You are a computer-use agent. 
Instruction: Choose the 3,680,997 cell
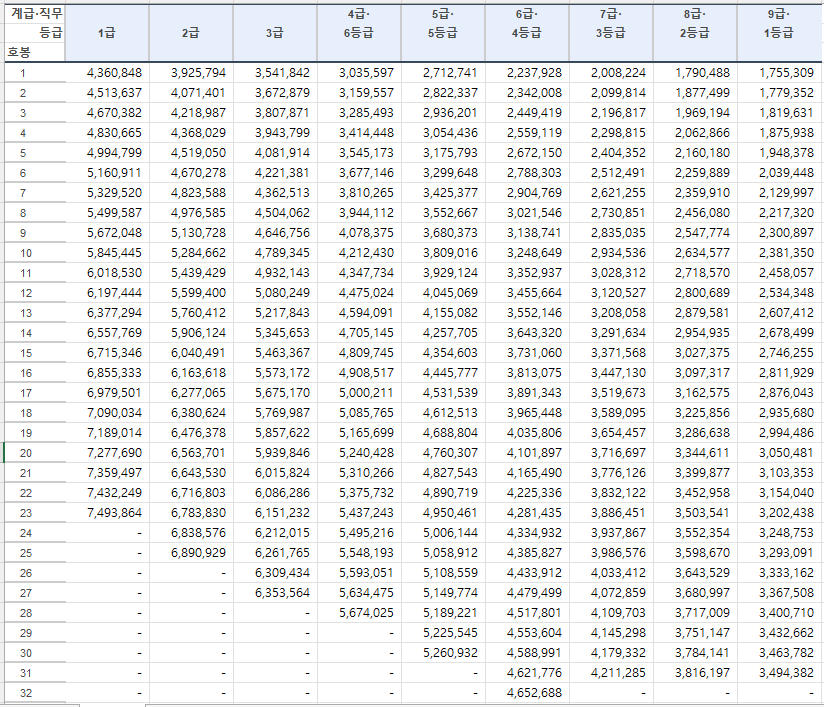point(696,592)
